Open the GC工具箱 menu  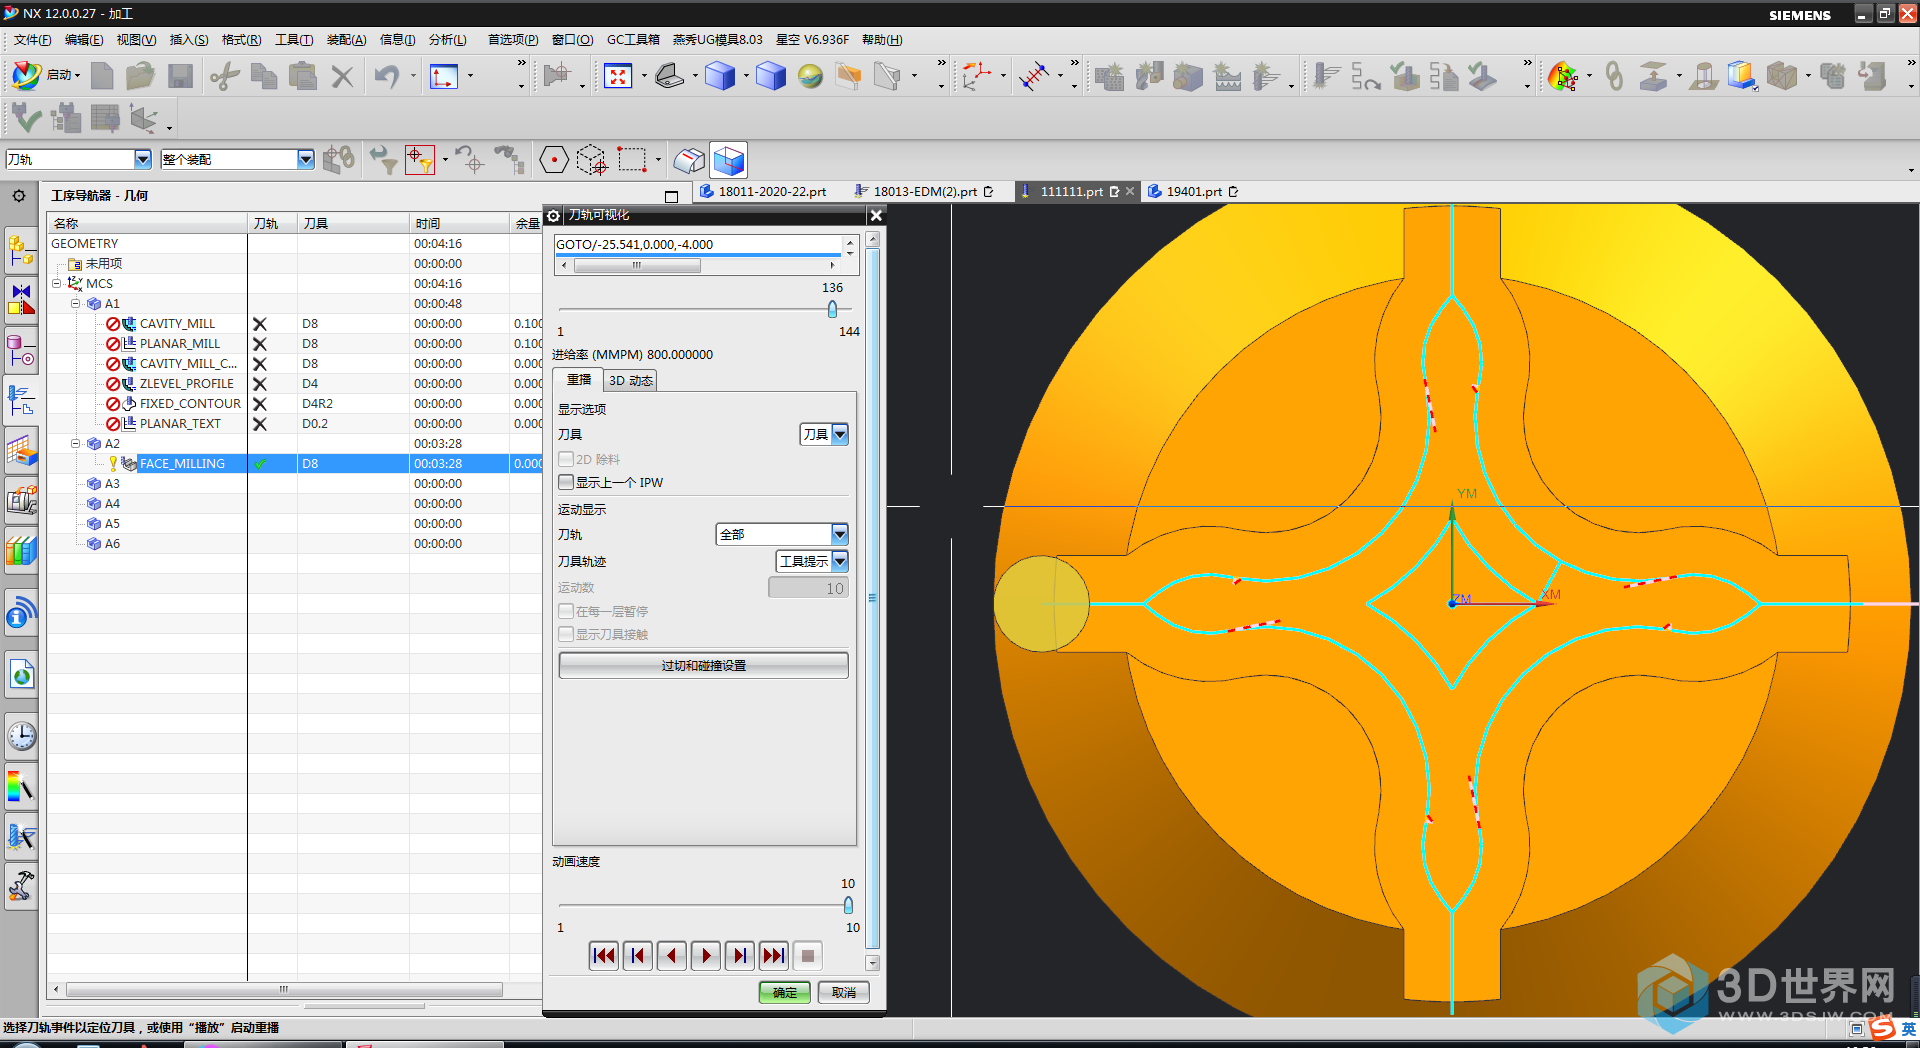633,40
